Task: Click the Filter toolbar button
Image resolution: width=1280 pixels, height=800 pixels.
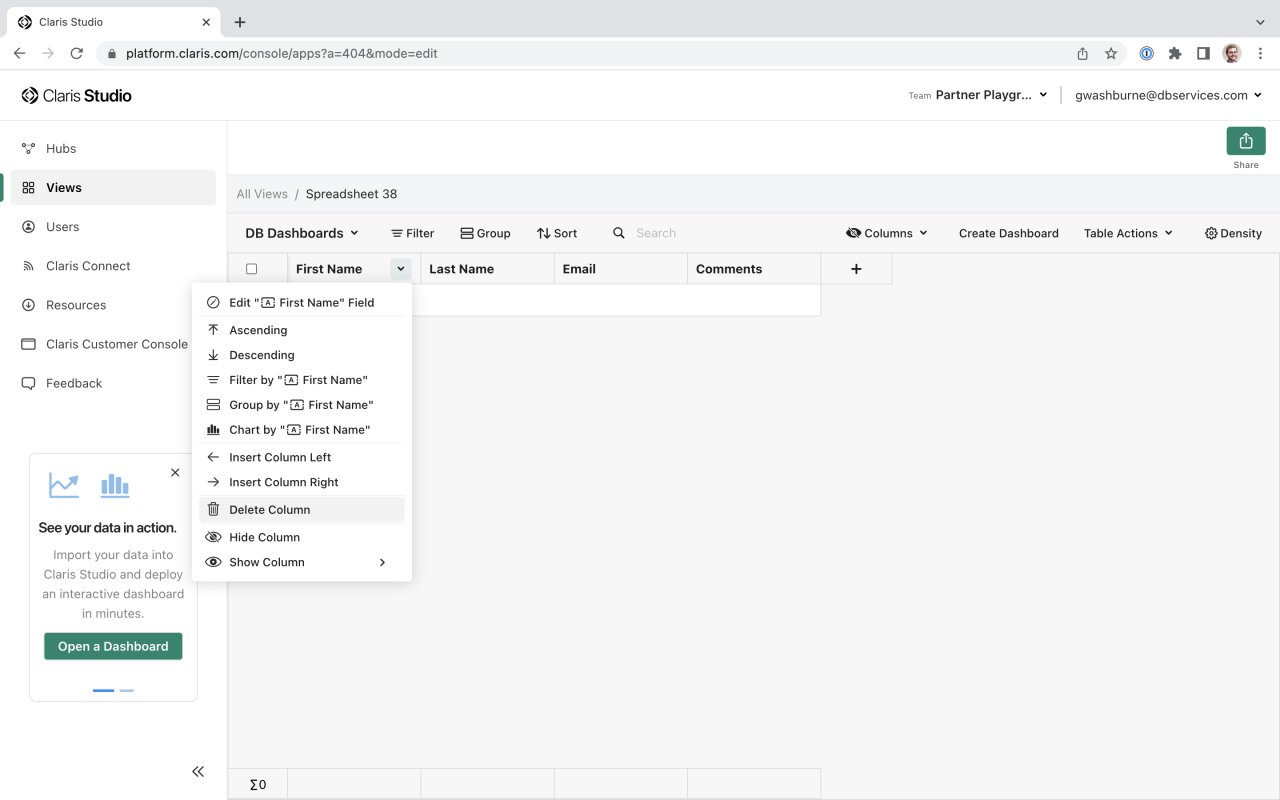Action: point(412,233)
